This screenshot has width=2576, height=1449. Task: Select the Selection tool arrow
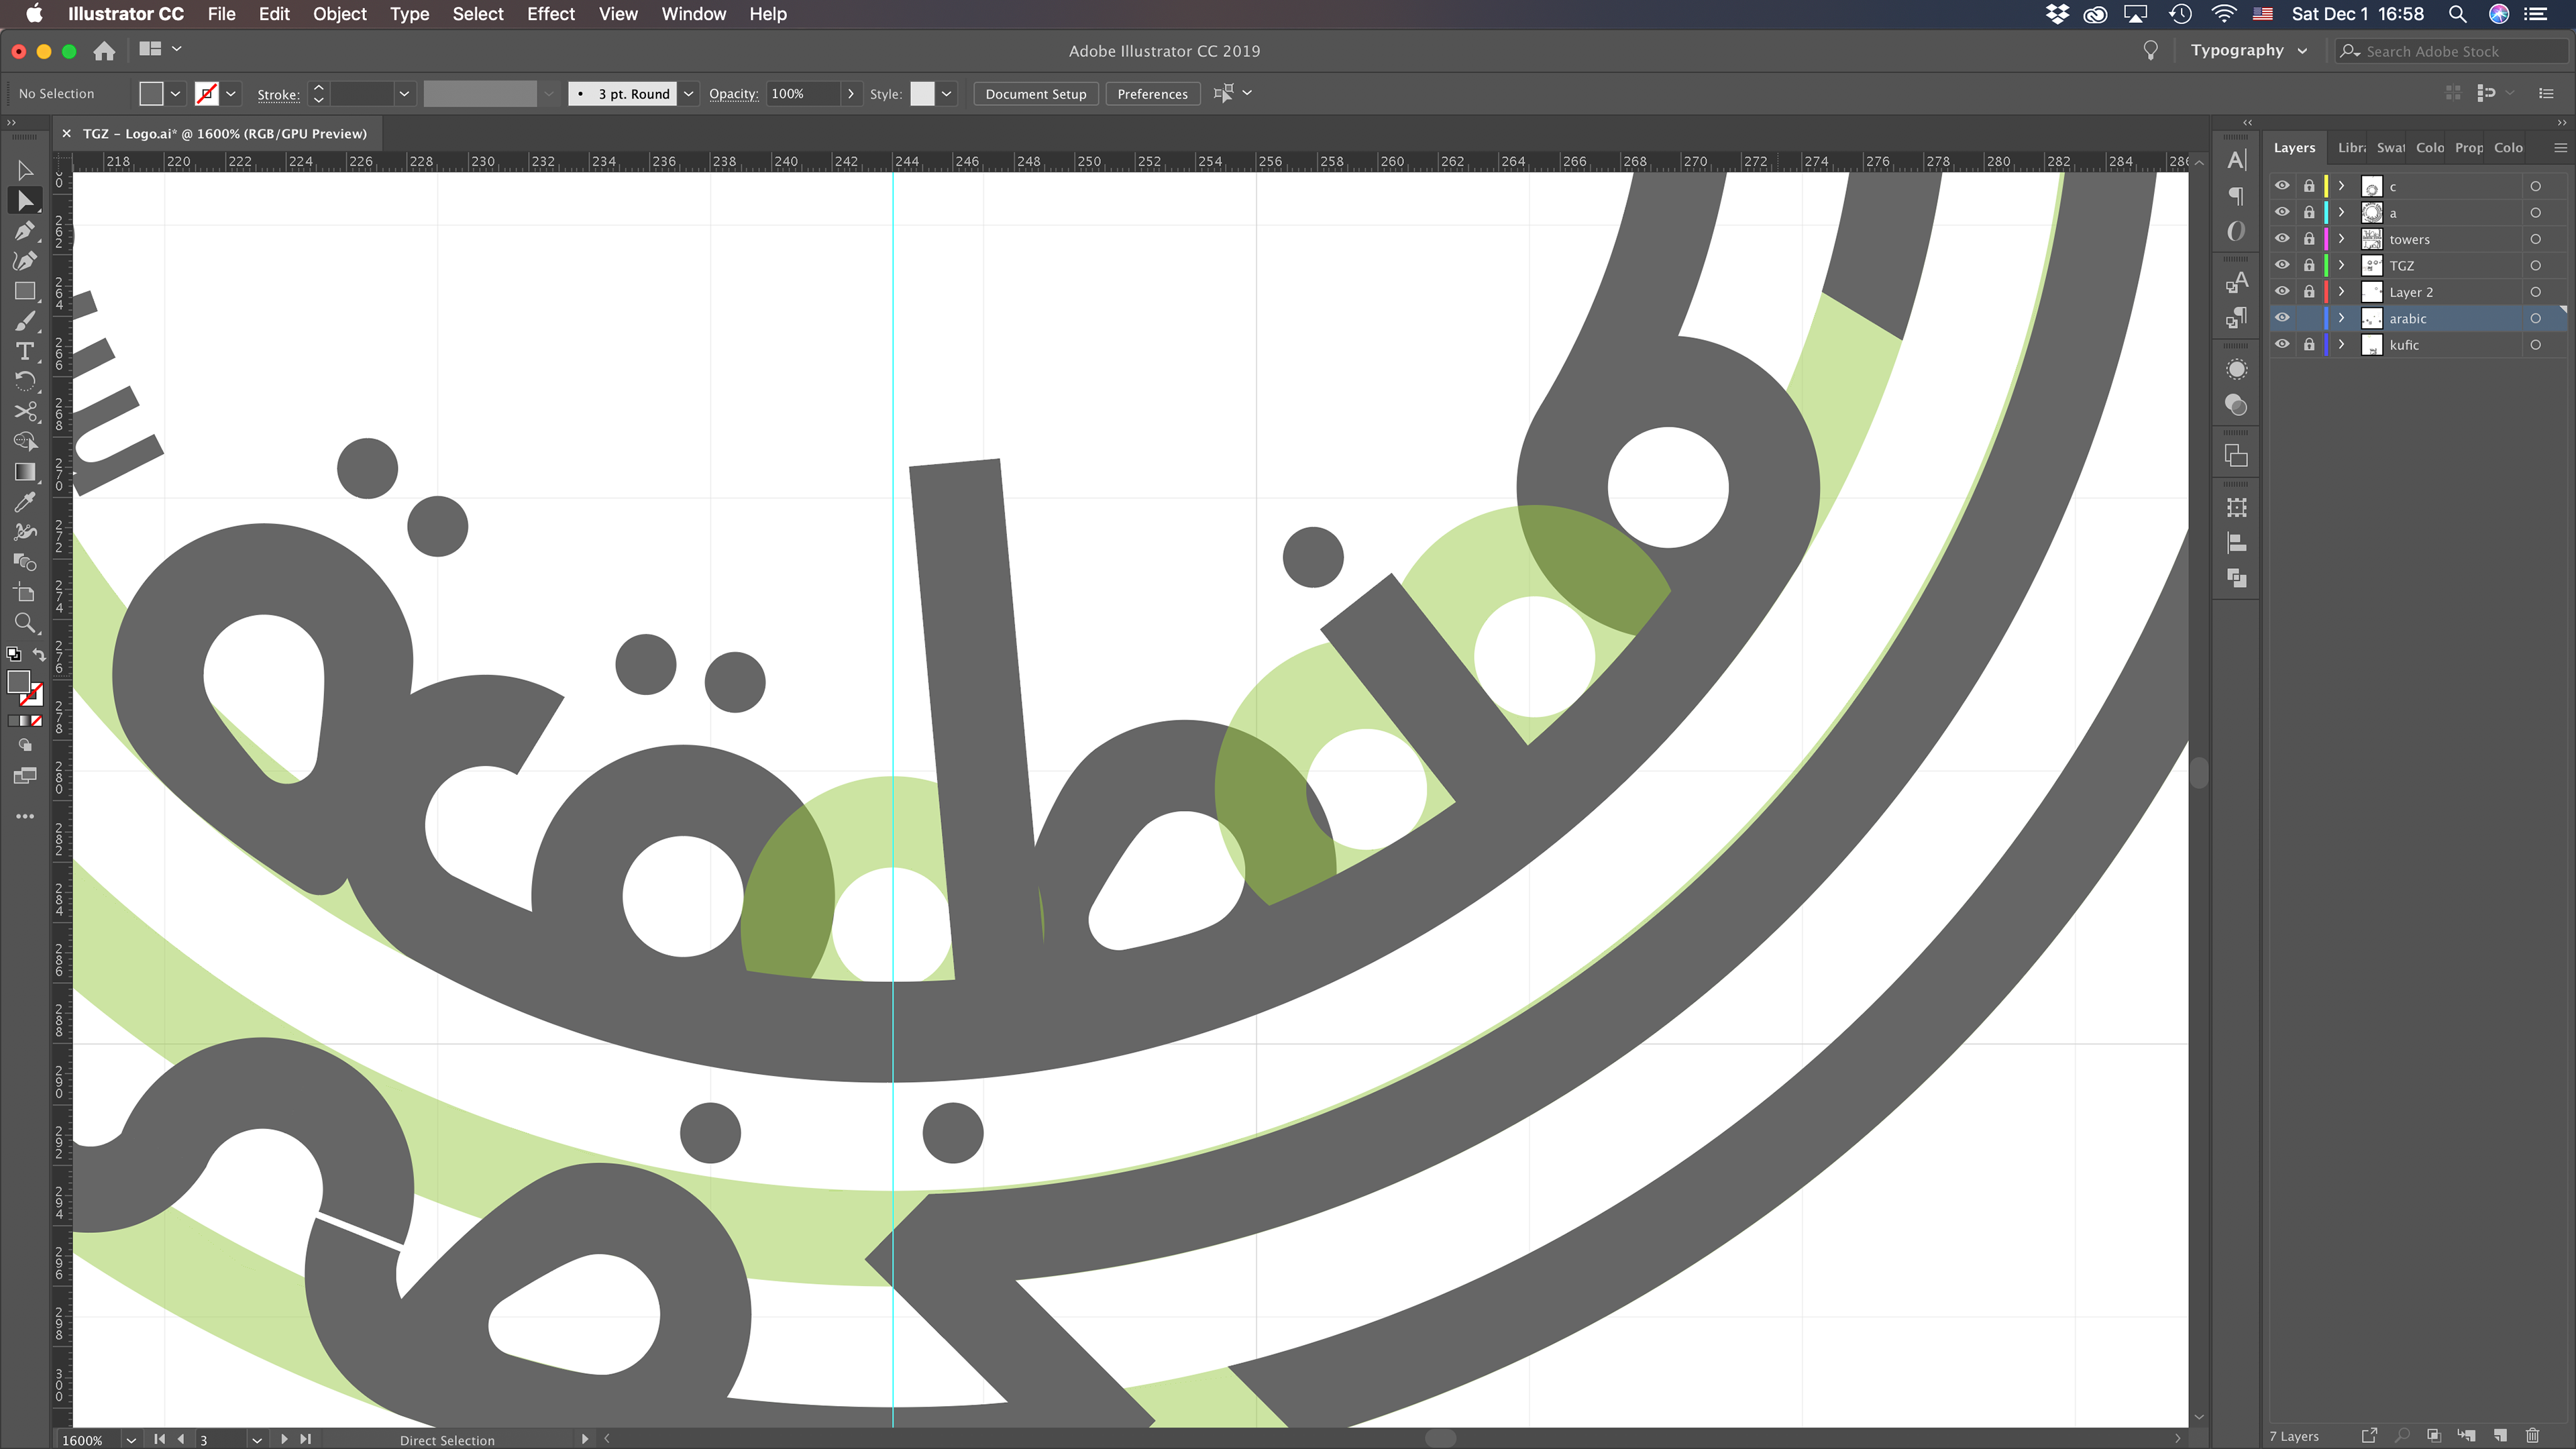pyautogui.click(x=25, y=171)
